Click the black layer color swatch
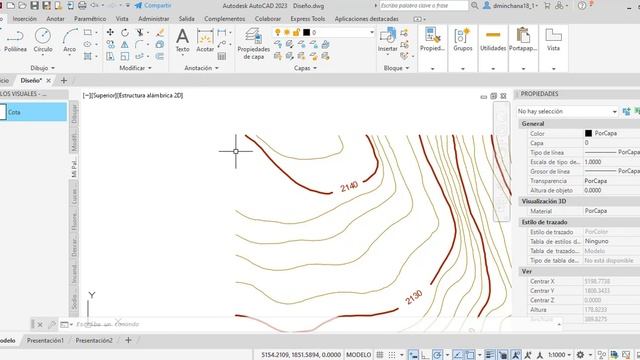640x360 pixels. point(307,32)
